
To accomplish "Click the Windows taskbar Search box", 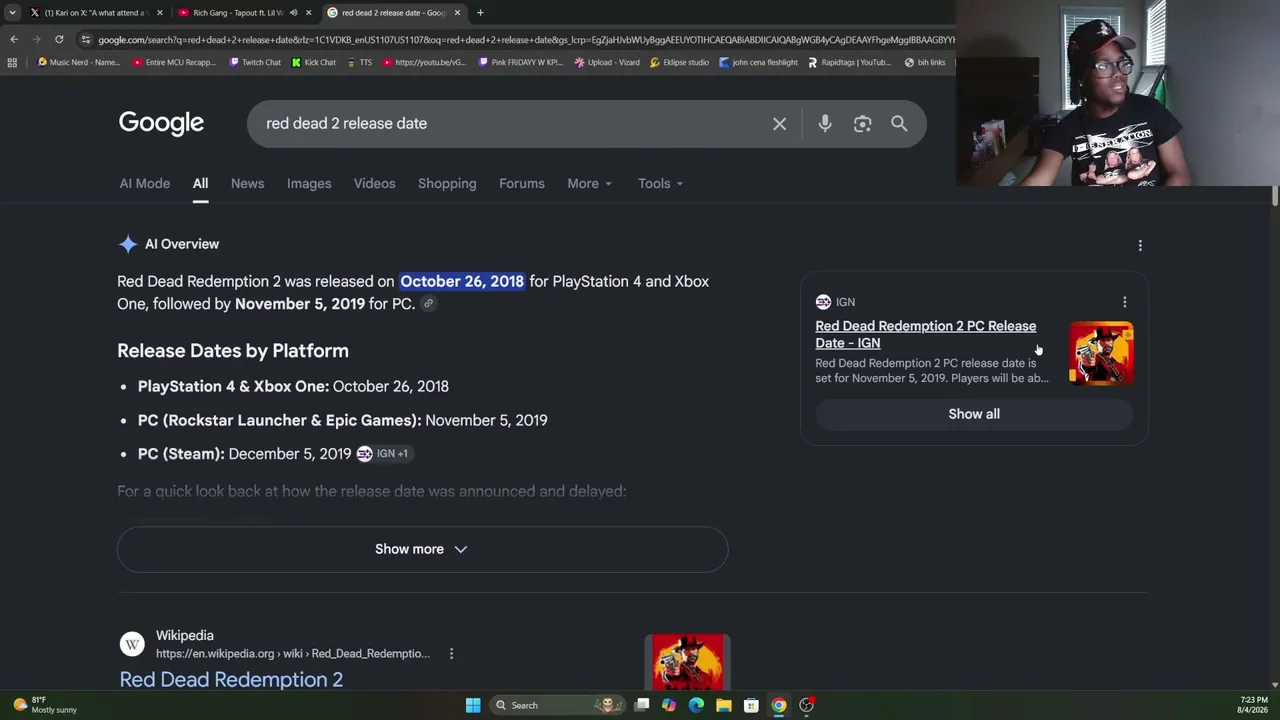I will [556, 705].
